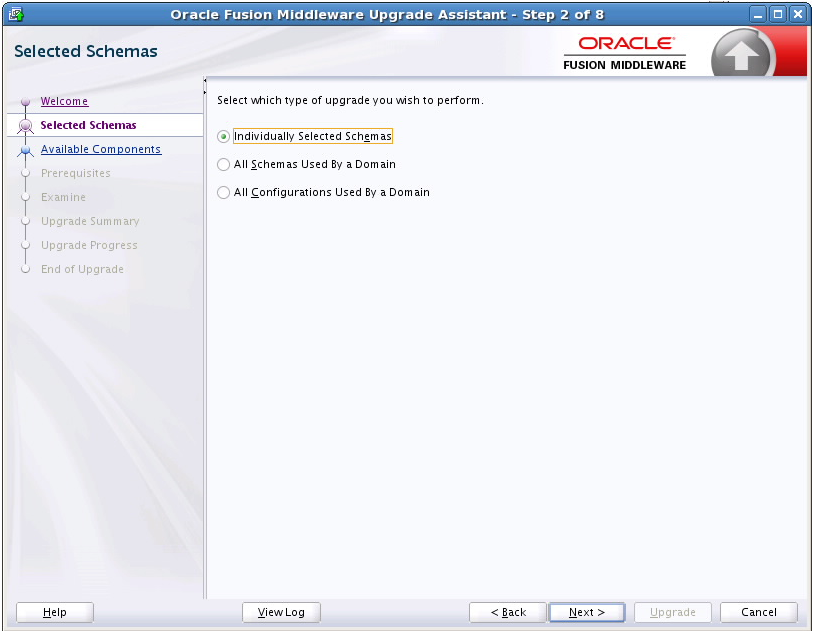Select Individually Selected Schemas radio button
Image resolution: width=815 pixels, height=634 pixels.
click(224, 136)
